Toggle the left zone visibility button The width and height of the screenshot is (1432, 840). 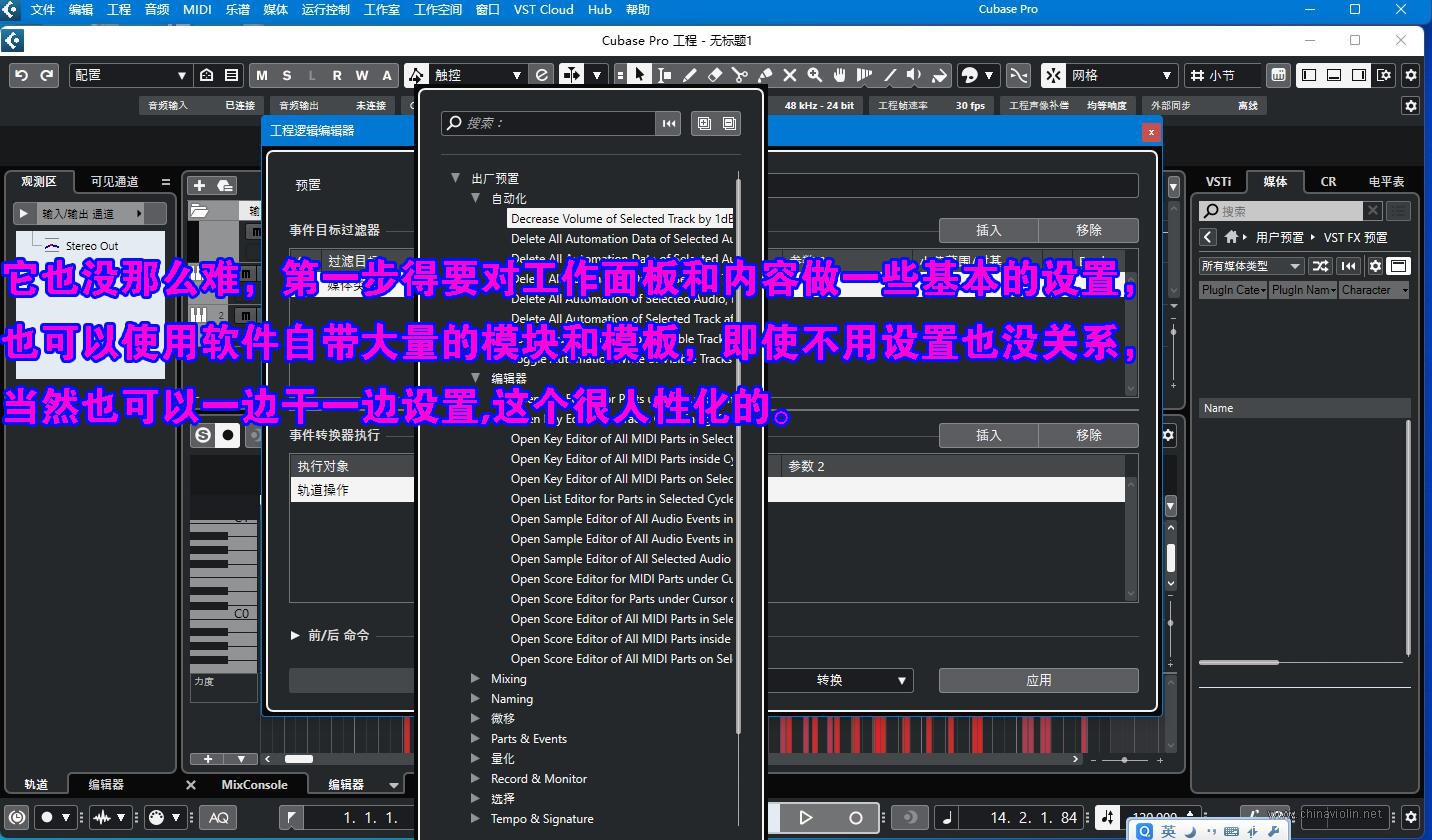pos(1309,75)
